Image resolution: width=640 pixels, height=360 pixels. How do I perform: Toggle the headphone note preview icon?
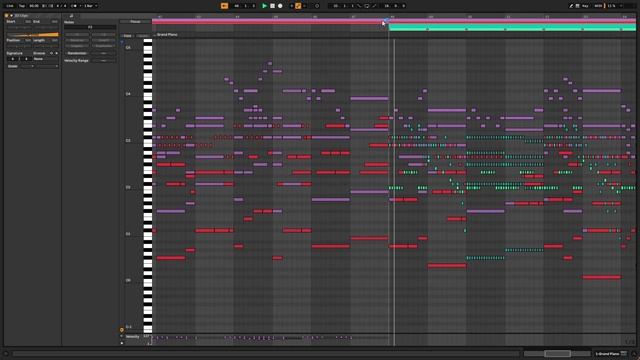click(122, 42)
